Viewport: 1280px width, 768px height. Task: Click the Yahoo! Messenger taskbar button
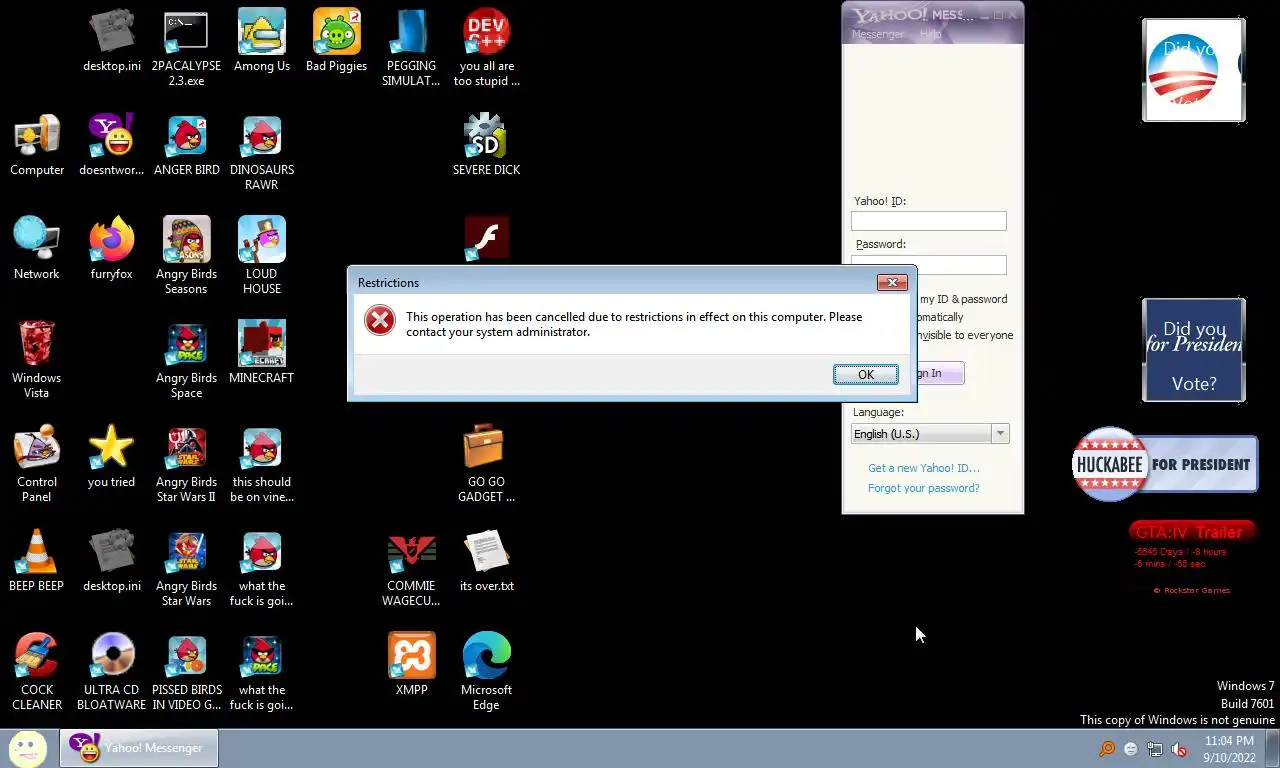point(139,748)
